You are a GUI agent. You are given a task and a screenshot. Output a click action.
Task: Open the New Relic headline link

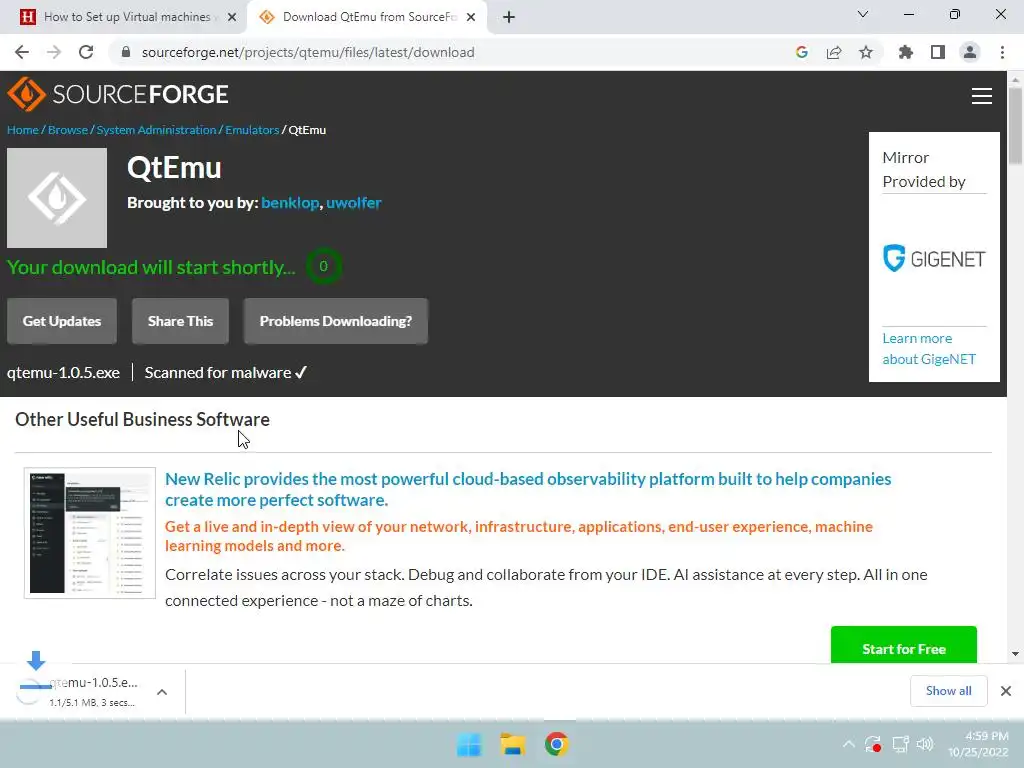click(528, 489)
